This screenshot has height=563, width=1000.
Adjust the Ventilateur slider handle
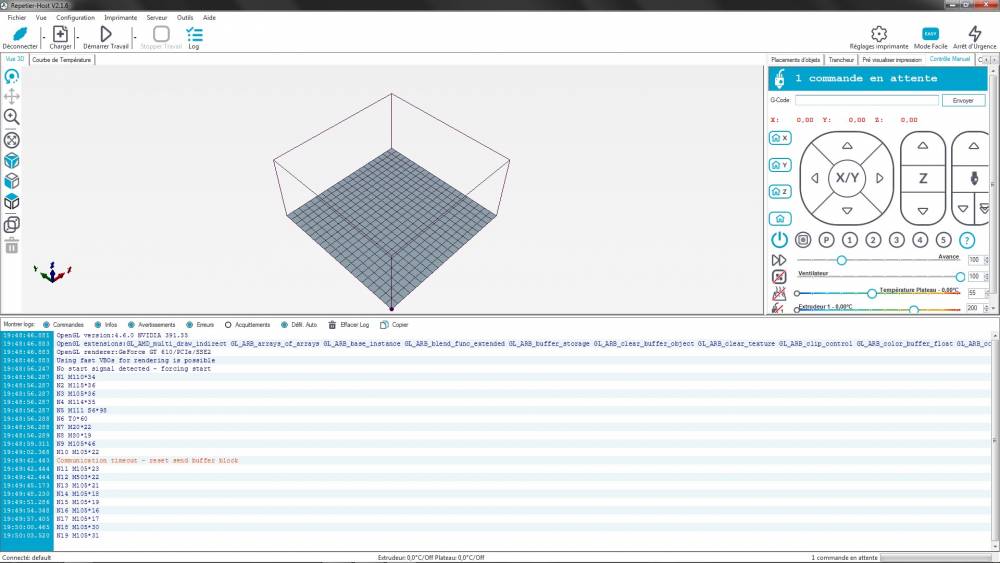(x=960, y=277)
